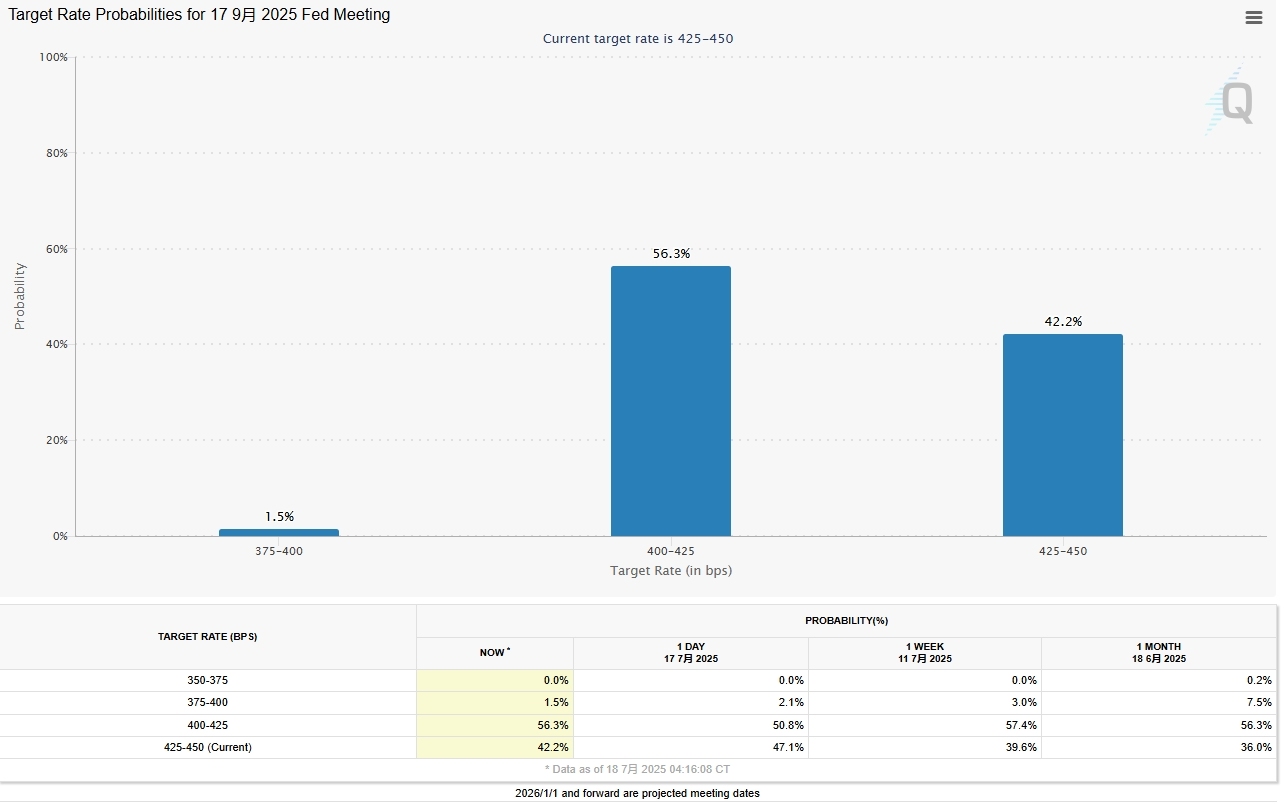
Task: Click the 1 WEEK value 3.0% in the table
Action: click(1024, 703)
